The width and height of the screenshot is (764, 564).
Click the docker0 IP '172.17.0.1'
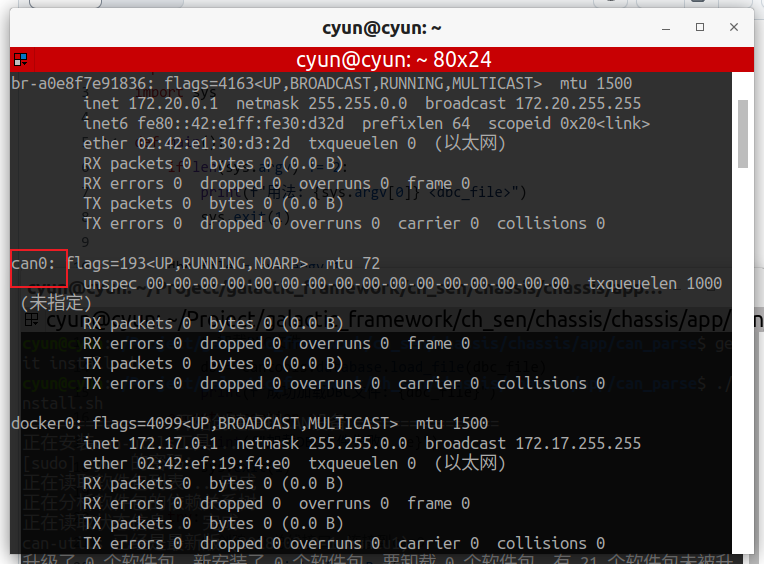coord(173,443)
